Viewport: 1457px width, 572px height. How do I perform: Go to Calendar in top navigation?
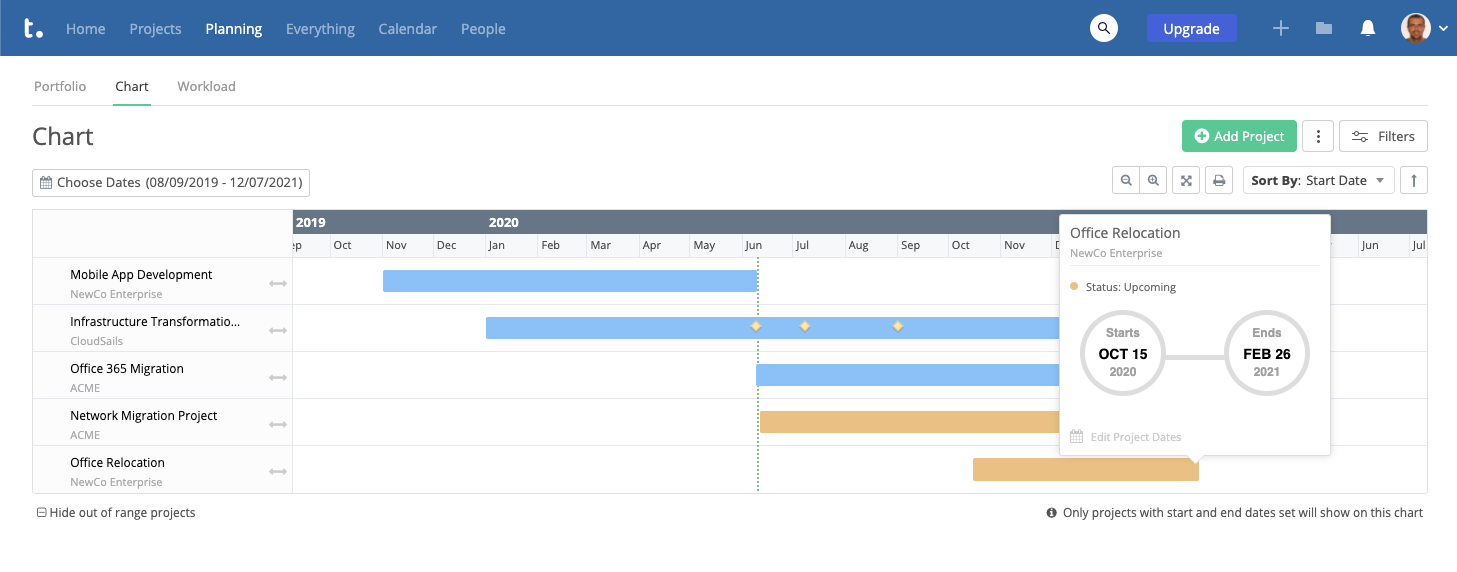pos(407,29)
